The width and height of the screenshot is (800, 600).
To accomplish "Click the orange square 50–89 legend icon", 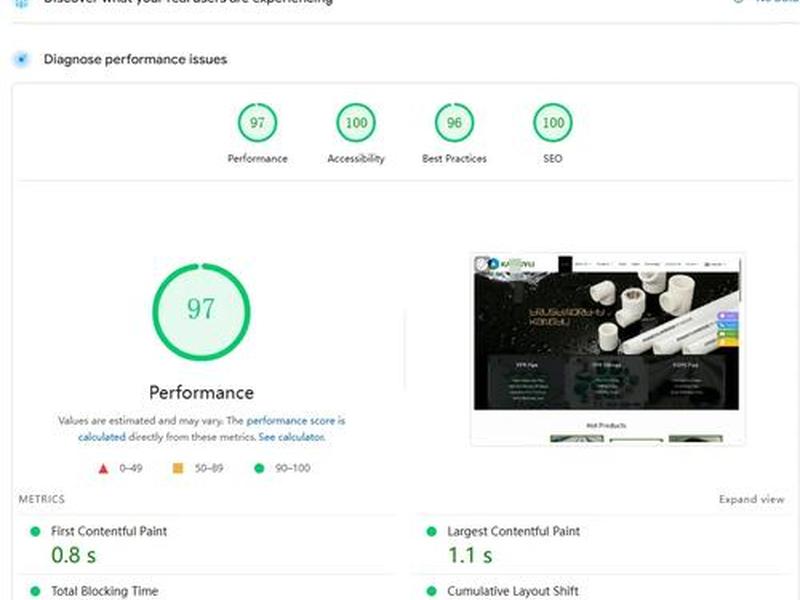I will tap(178, 468).
